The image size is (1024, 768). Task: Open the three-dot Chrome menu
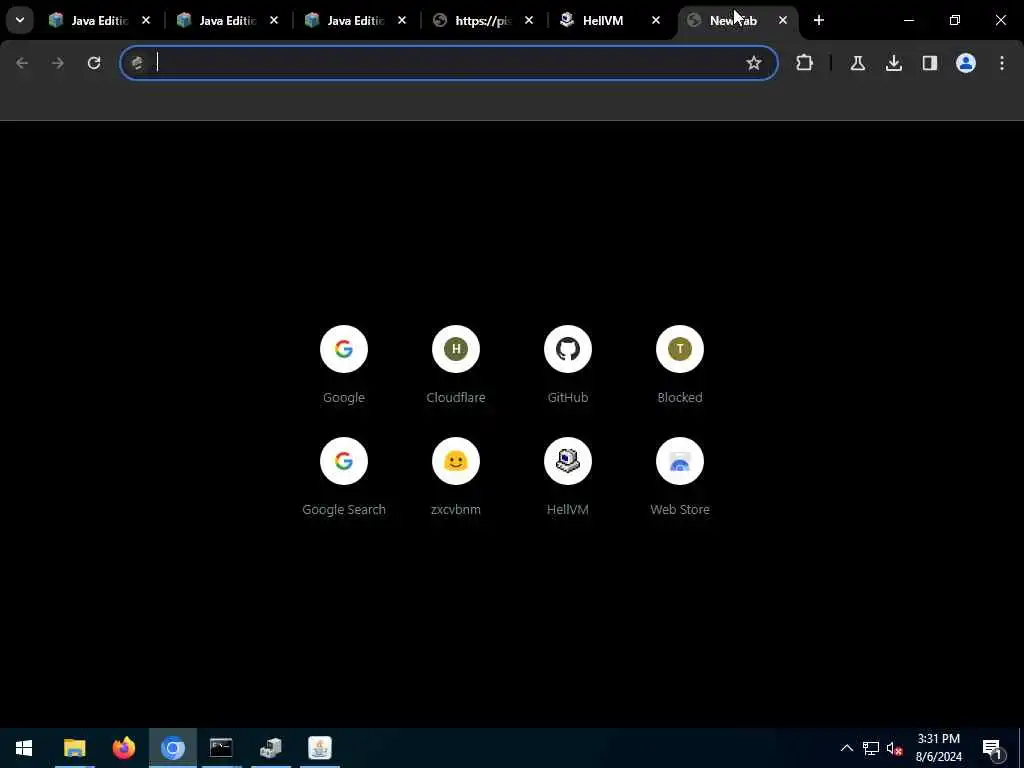tap(1002, 63)
